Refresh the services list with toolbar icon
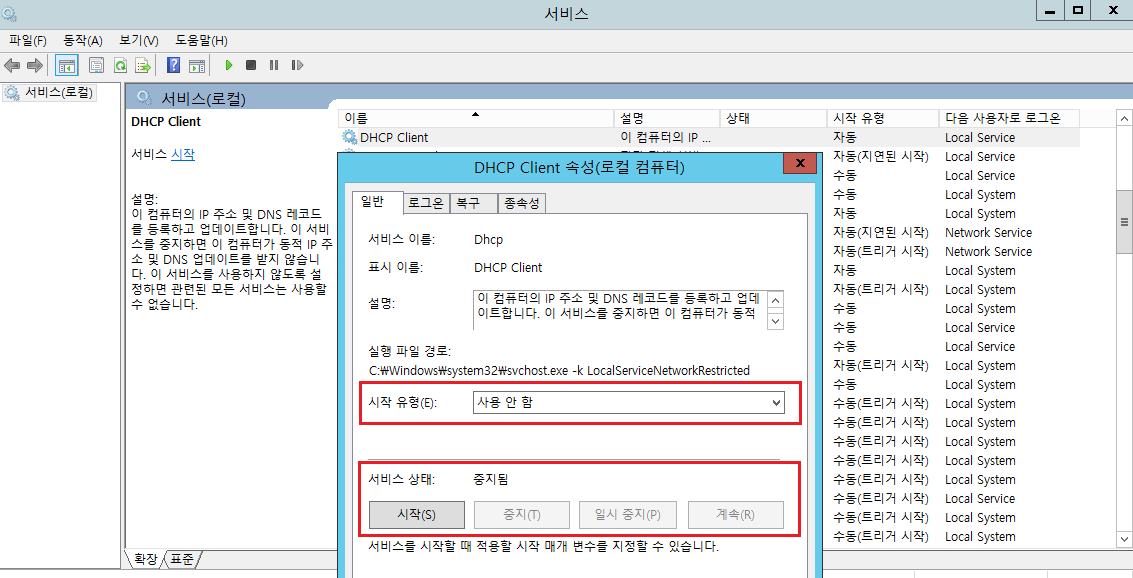This screenshot has height=578, width=1133. 120,66
